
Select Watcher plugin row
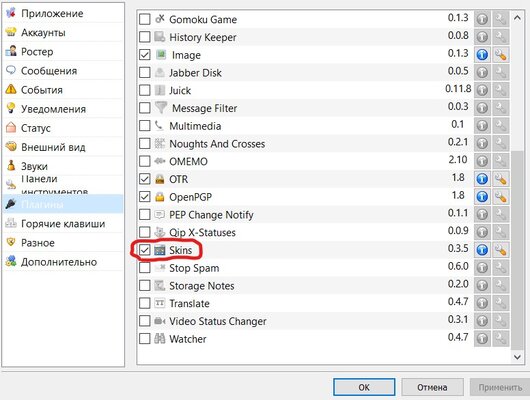tap(324, 339)
